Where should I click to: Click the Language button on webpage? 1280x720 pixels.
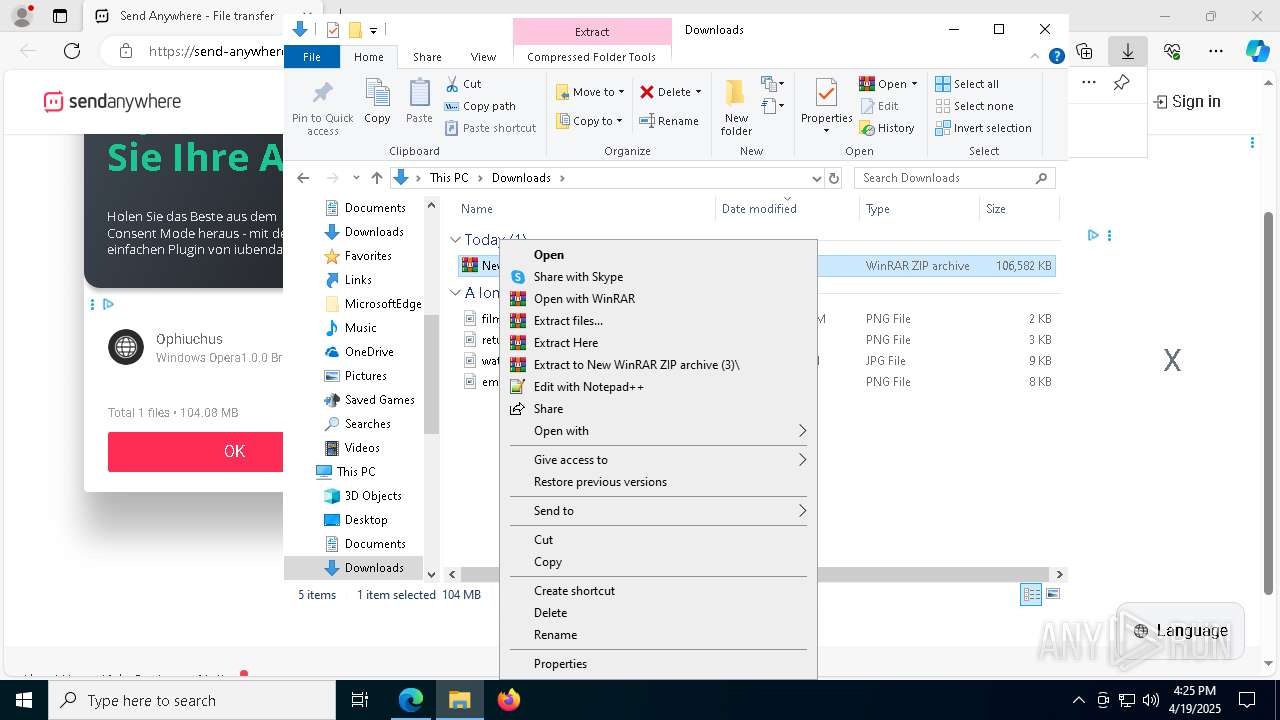coord(1181,631)
